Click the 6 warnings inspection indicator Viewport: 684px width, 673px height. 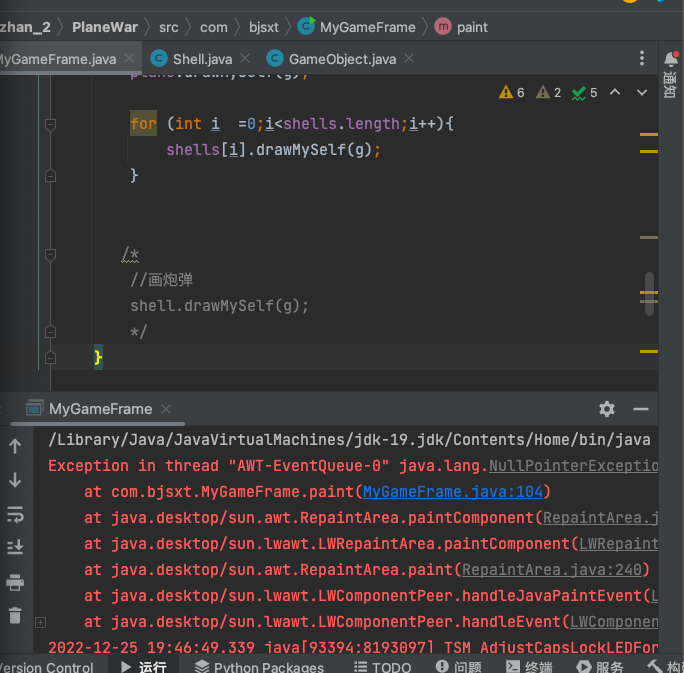[512, 92]
